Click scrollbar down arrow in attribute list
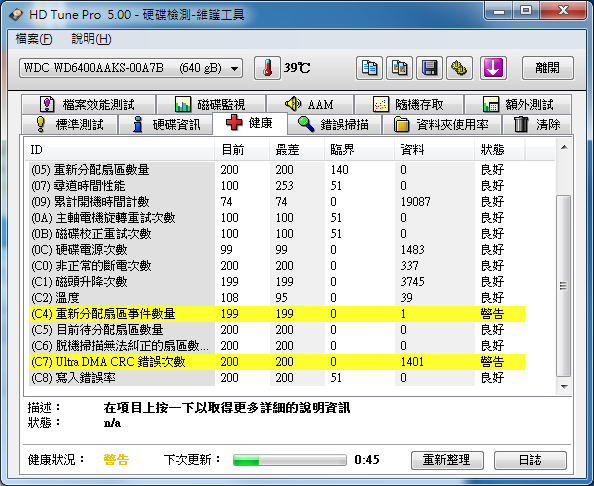594x486 pixels. tap(564, 387)
